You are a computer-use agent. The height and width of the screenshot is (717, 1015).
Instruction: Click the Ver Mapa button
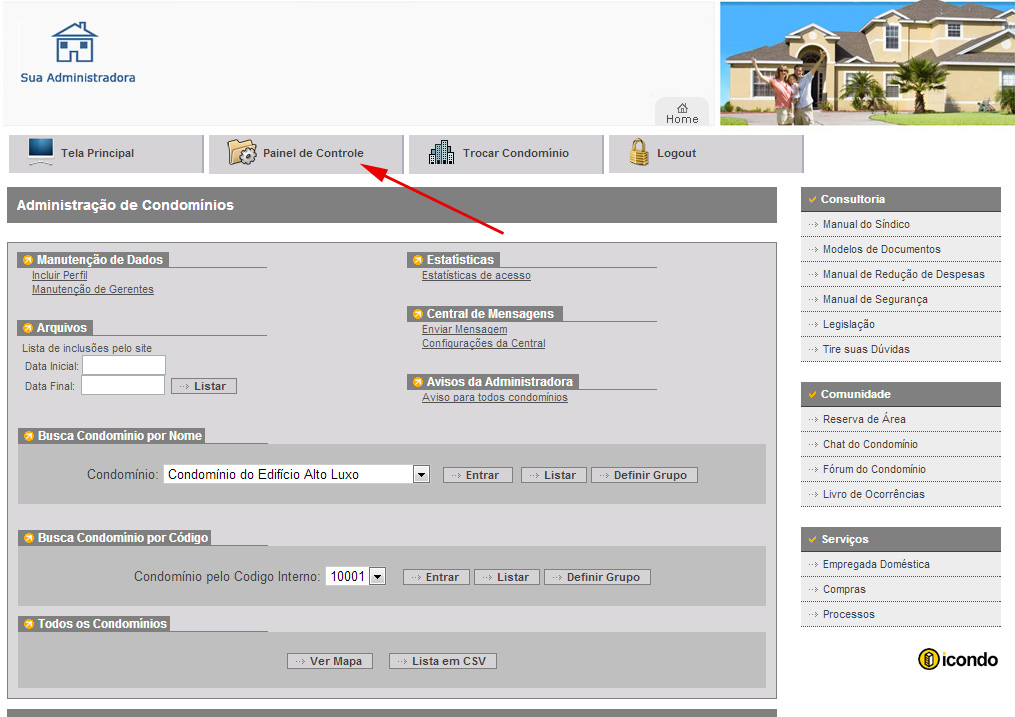[x=330, y=661]
